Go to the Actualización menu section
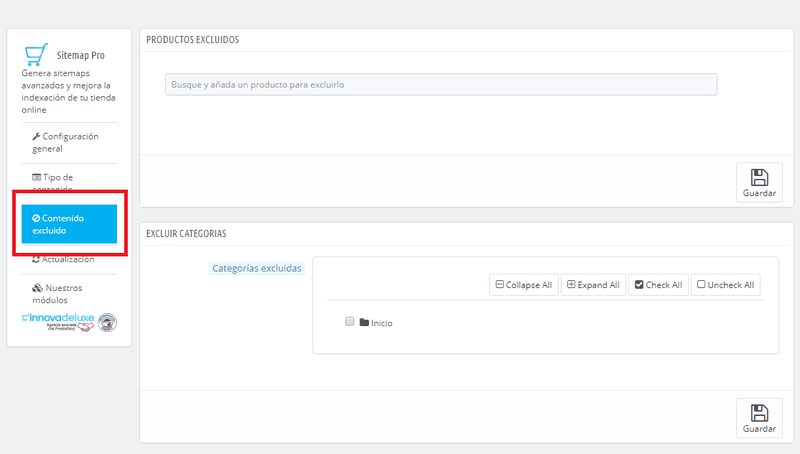800x454 pixels. (68, 260)
